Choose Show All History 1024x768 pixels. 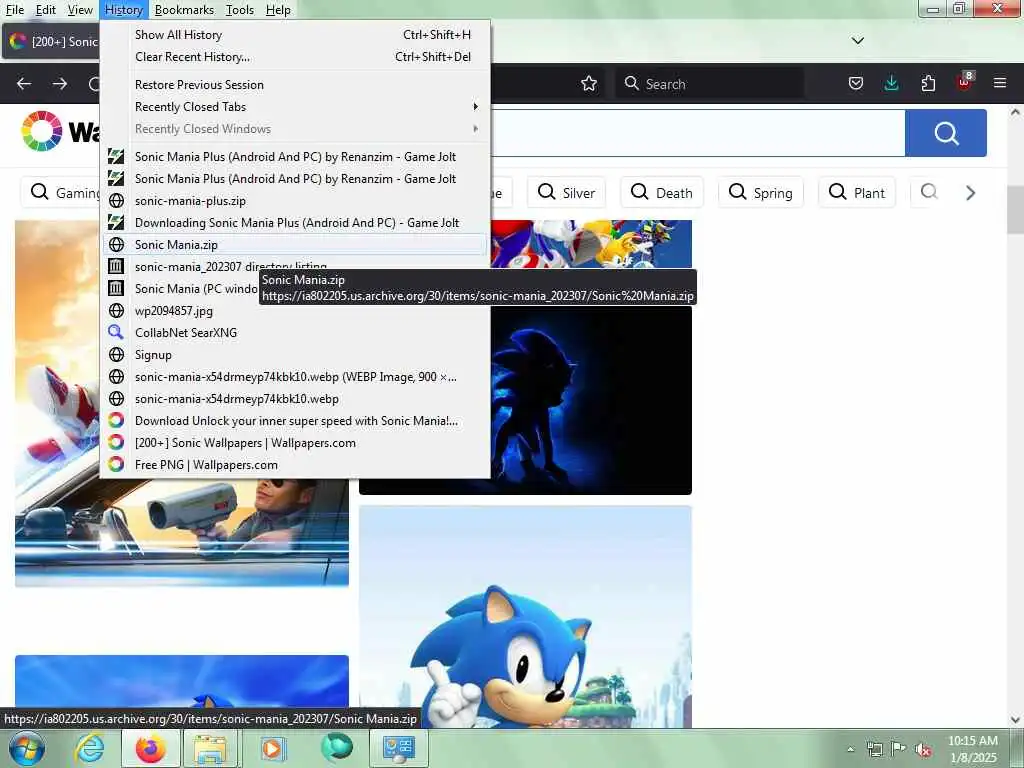(x=295, y=35)
